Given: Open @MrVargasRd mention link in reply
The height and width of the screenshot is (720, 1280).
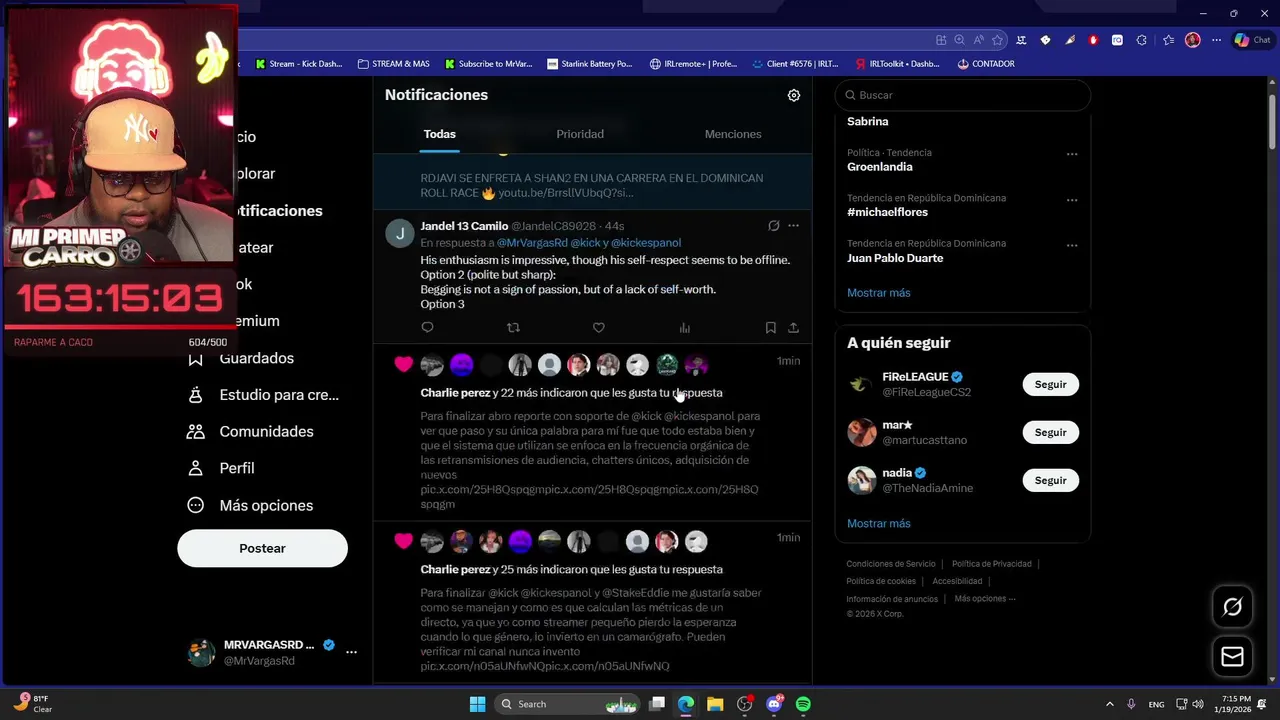Looking at the screenshot, I should tap(532, 243).
